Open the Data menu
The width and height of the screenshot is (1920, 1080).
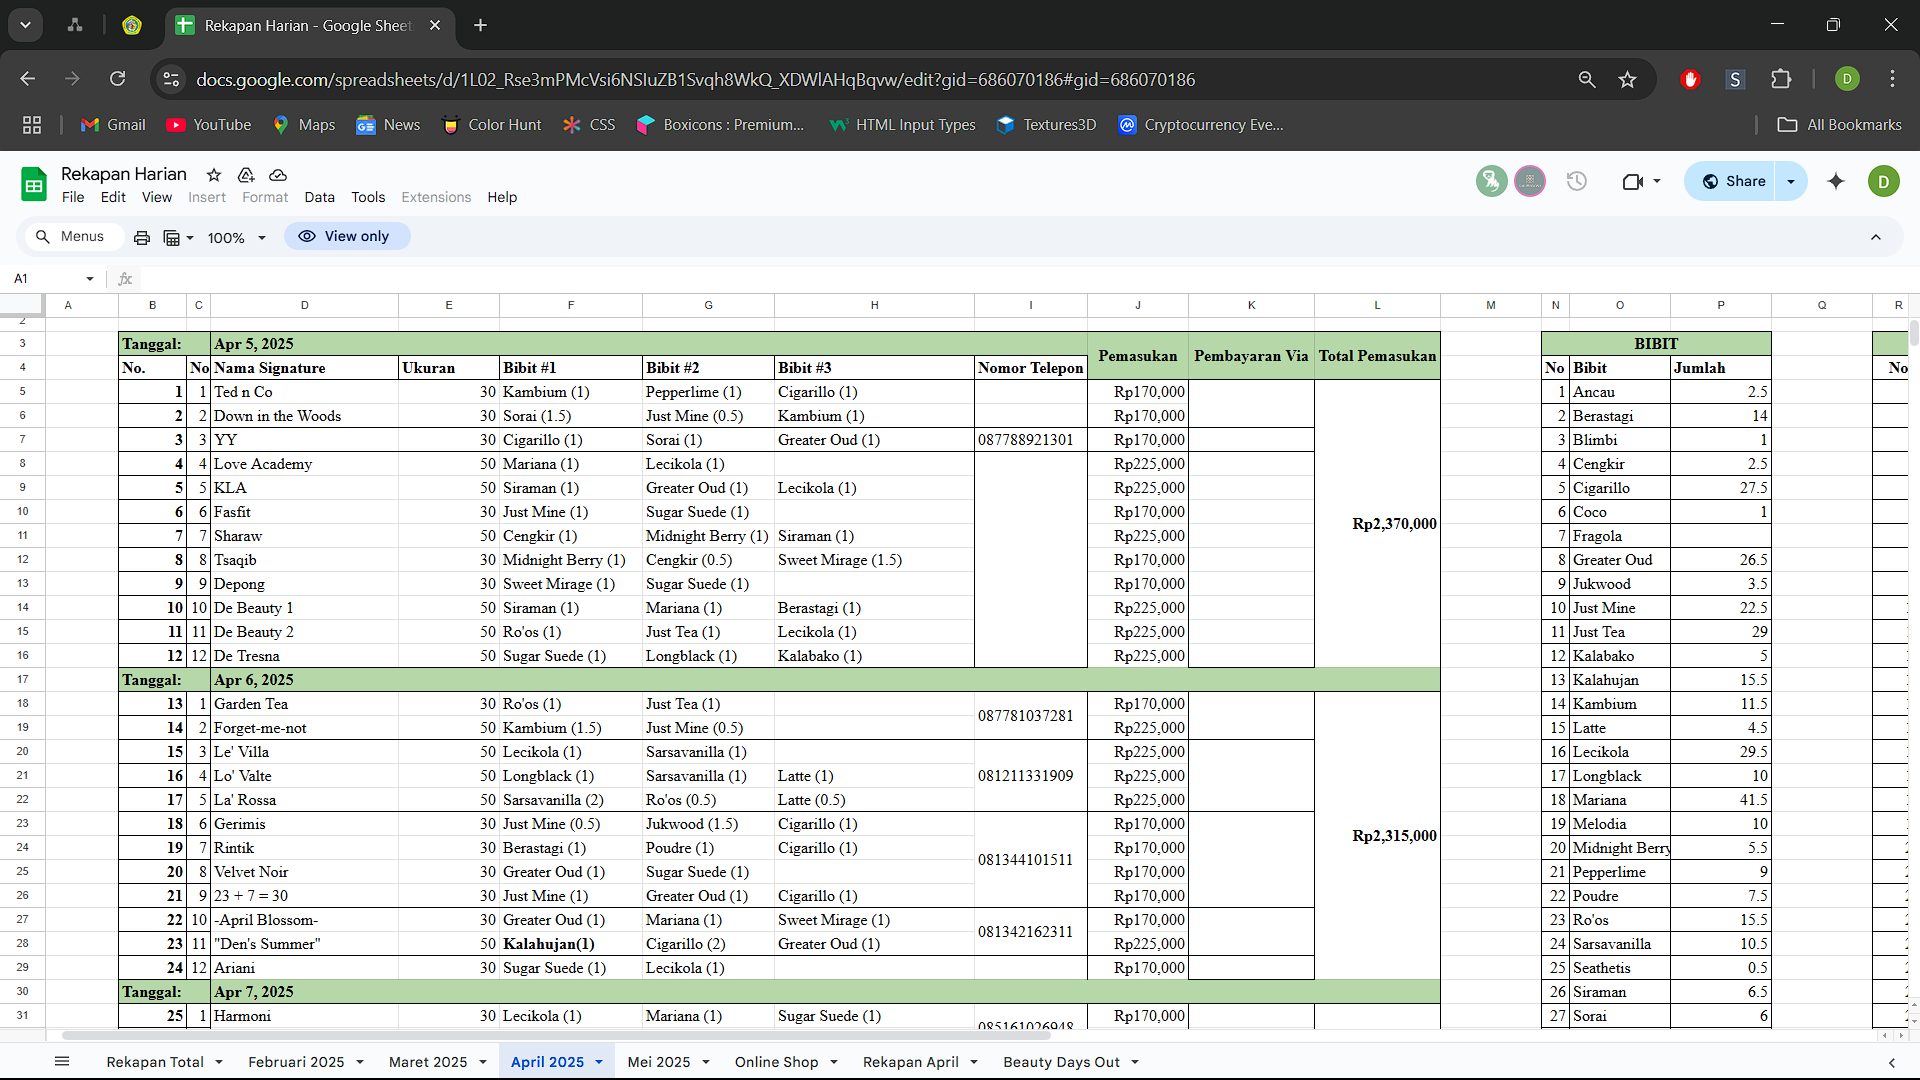click(x=319, y=198)
